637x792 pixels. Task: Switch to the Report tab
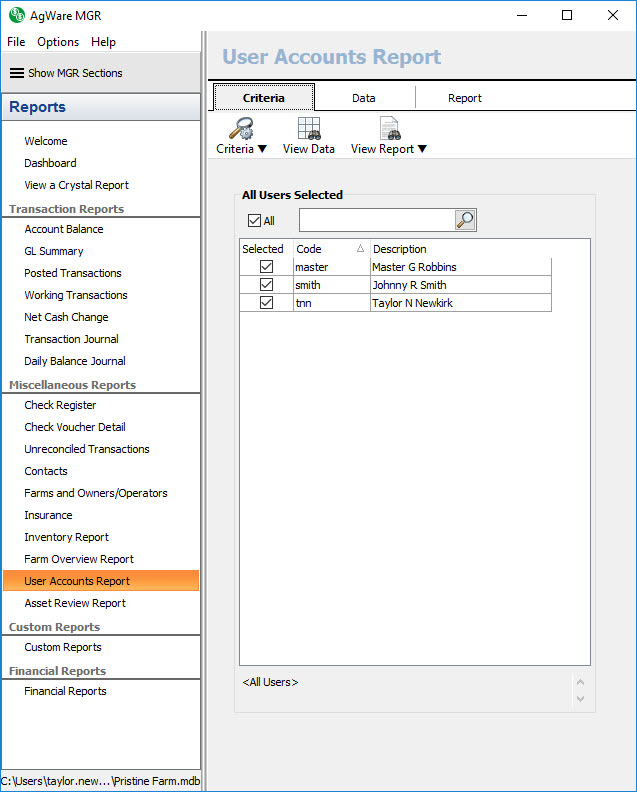point(464,98)
